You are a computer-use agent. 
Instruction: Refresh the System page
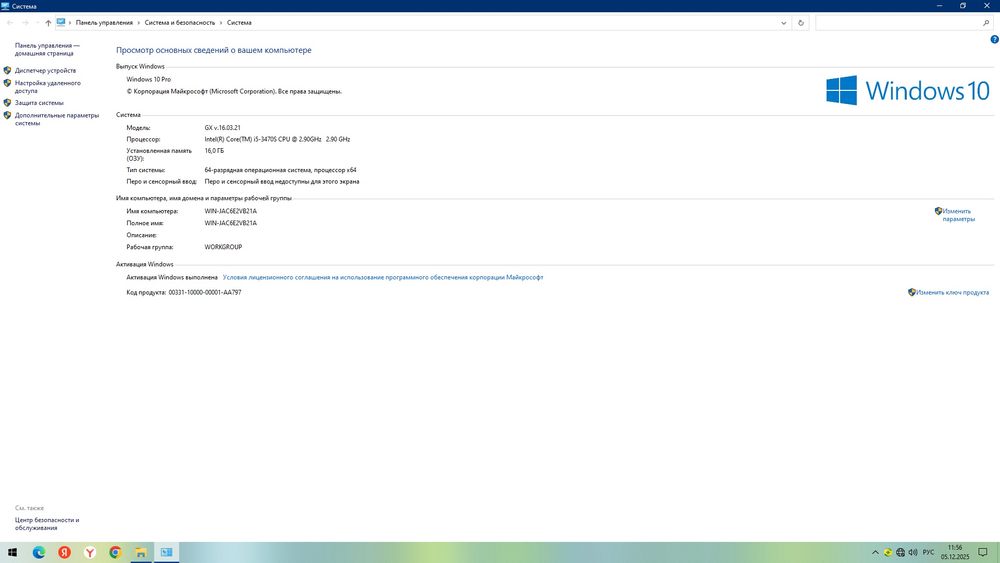[x=801, y=22]
